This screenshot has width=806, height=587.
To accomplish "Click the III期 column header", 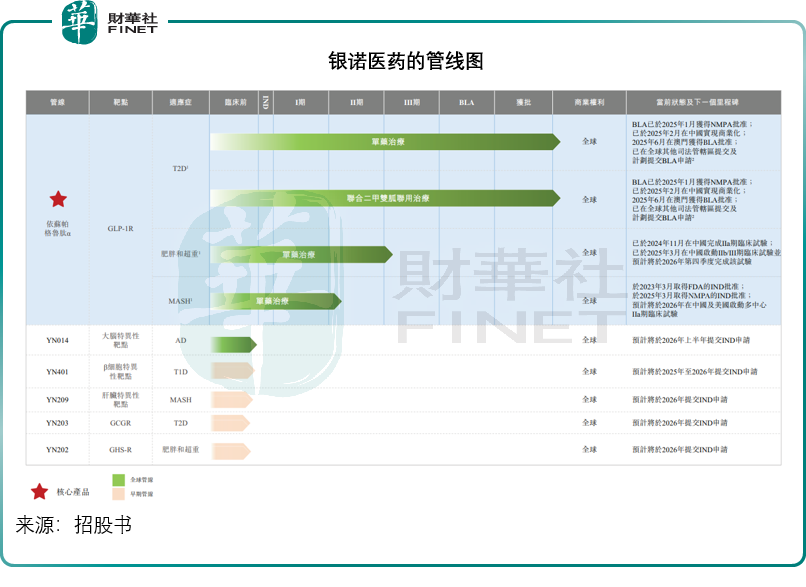I will tap(412, 102).
